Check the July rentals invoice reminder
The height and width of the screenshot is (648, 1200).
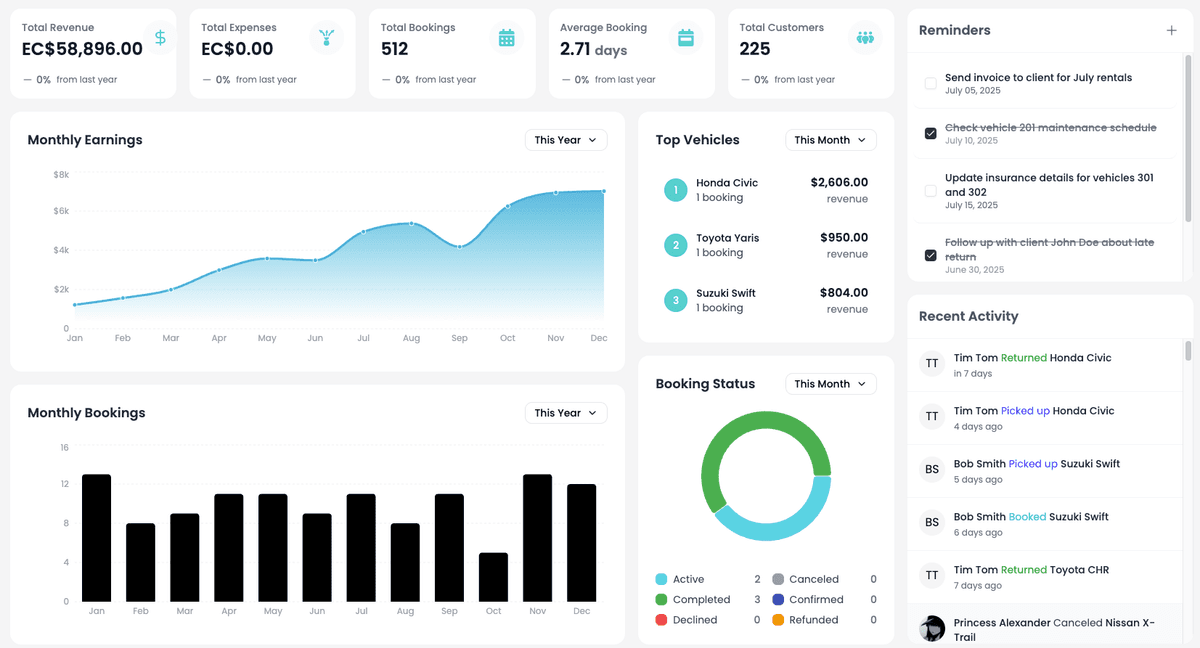click(931, 83)
